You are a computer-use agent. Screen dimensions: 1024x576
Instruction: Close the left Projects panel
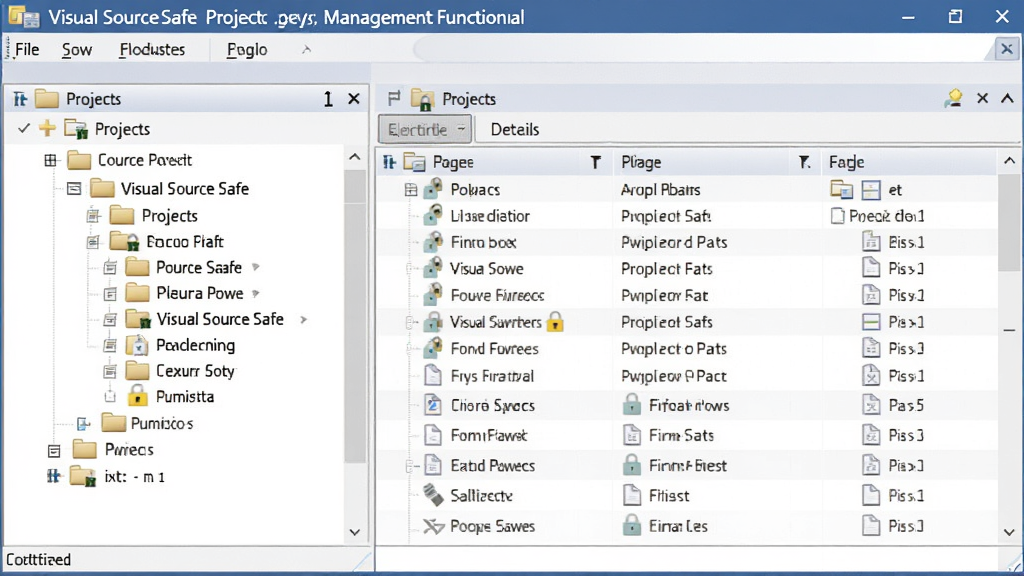[x=354, y=99]
